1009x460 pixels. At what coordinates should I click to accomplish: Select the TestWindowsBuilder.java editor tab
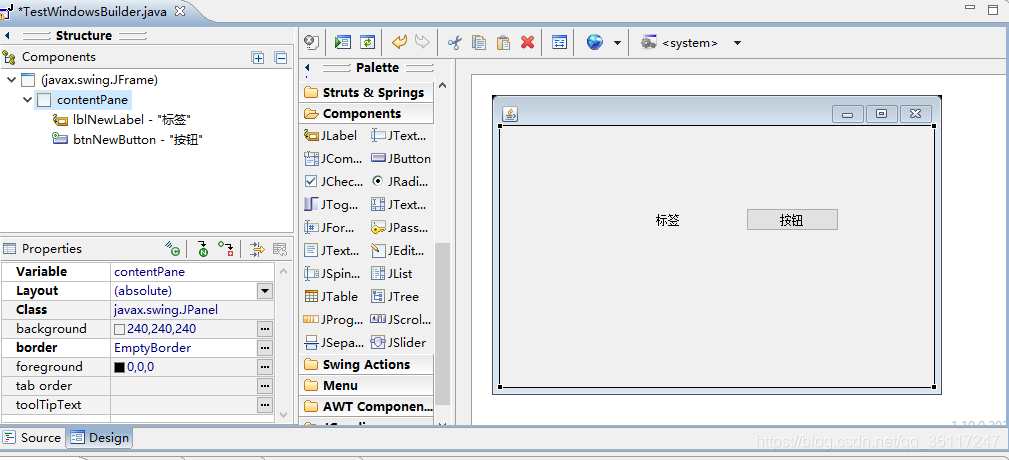(x=95, y=11)
